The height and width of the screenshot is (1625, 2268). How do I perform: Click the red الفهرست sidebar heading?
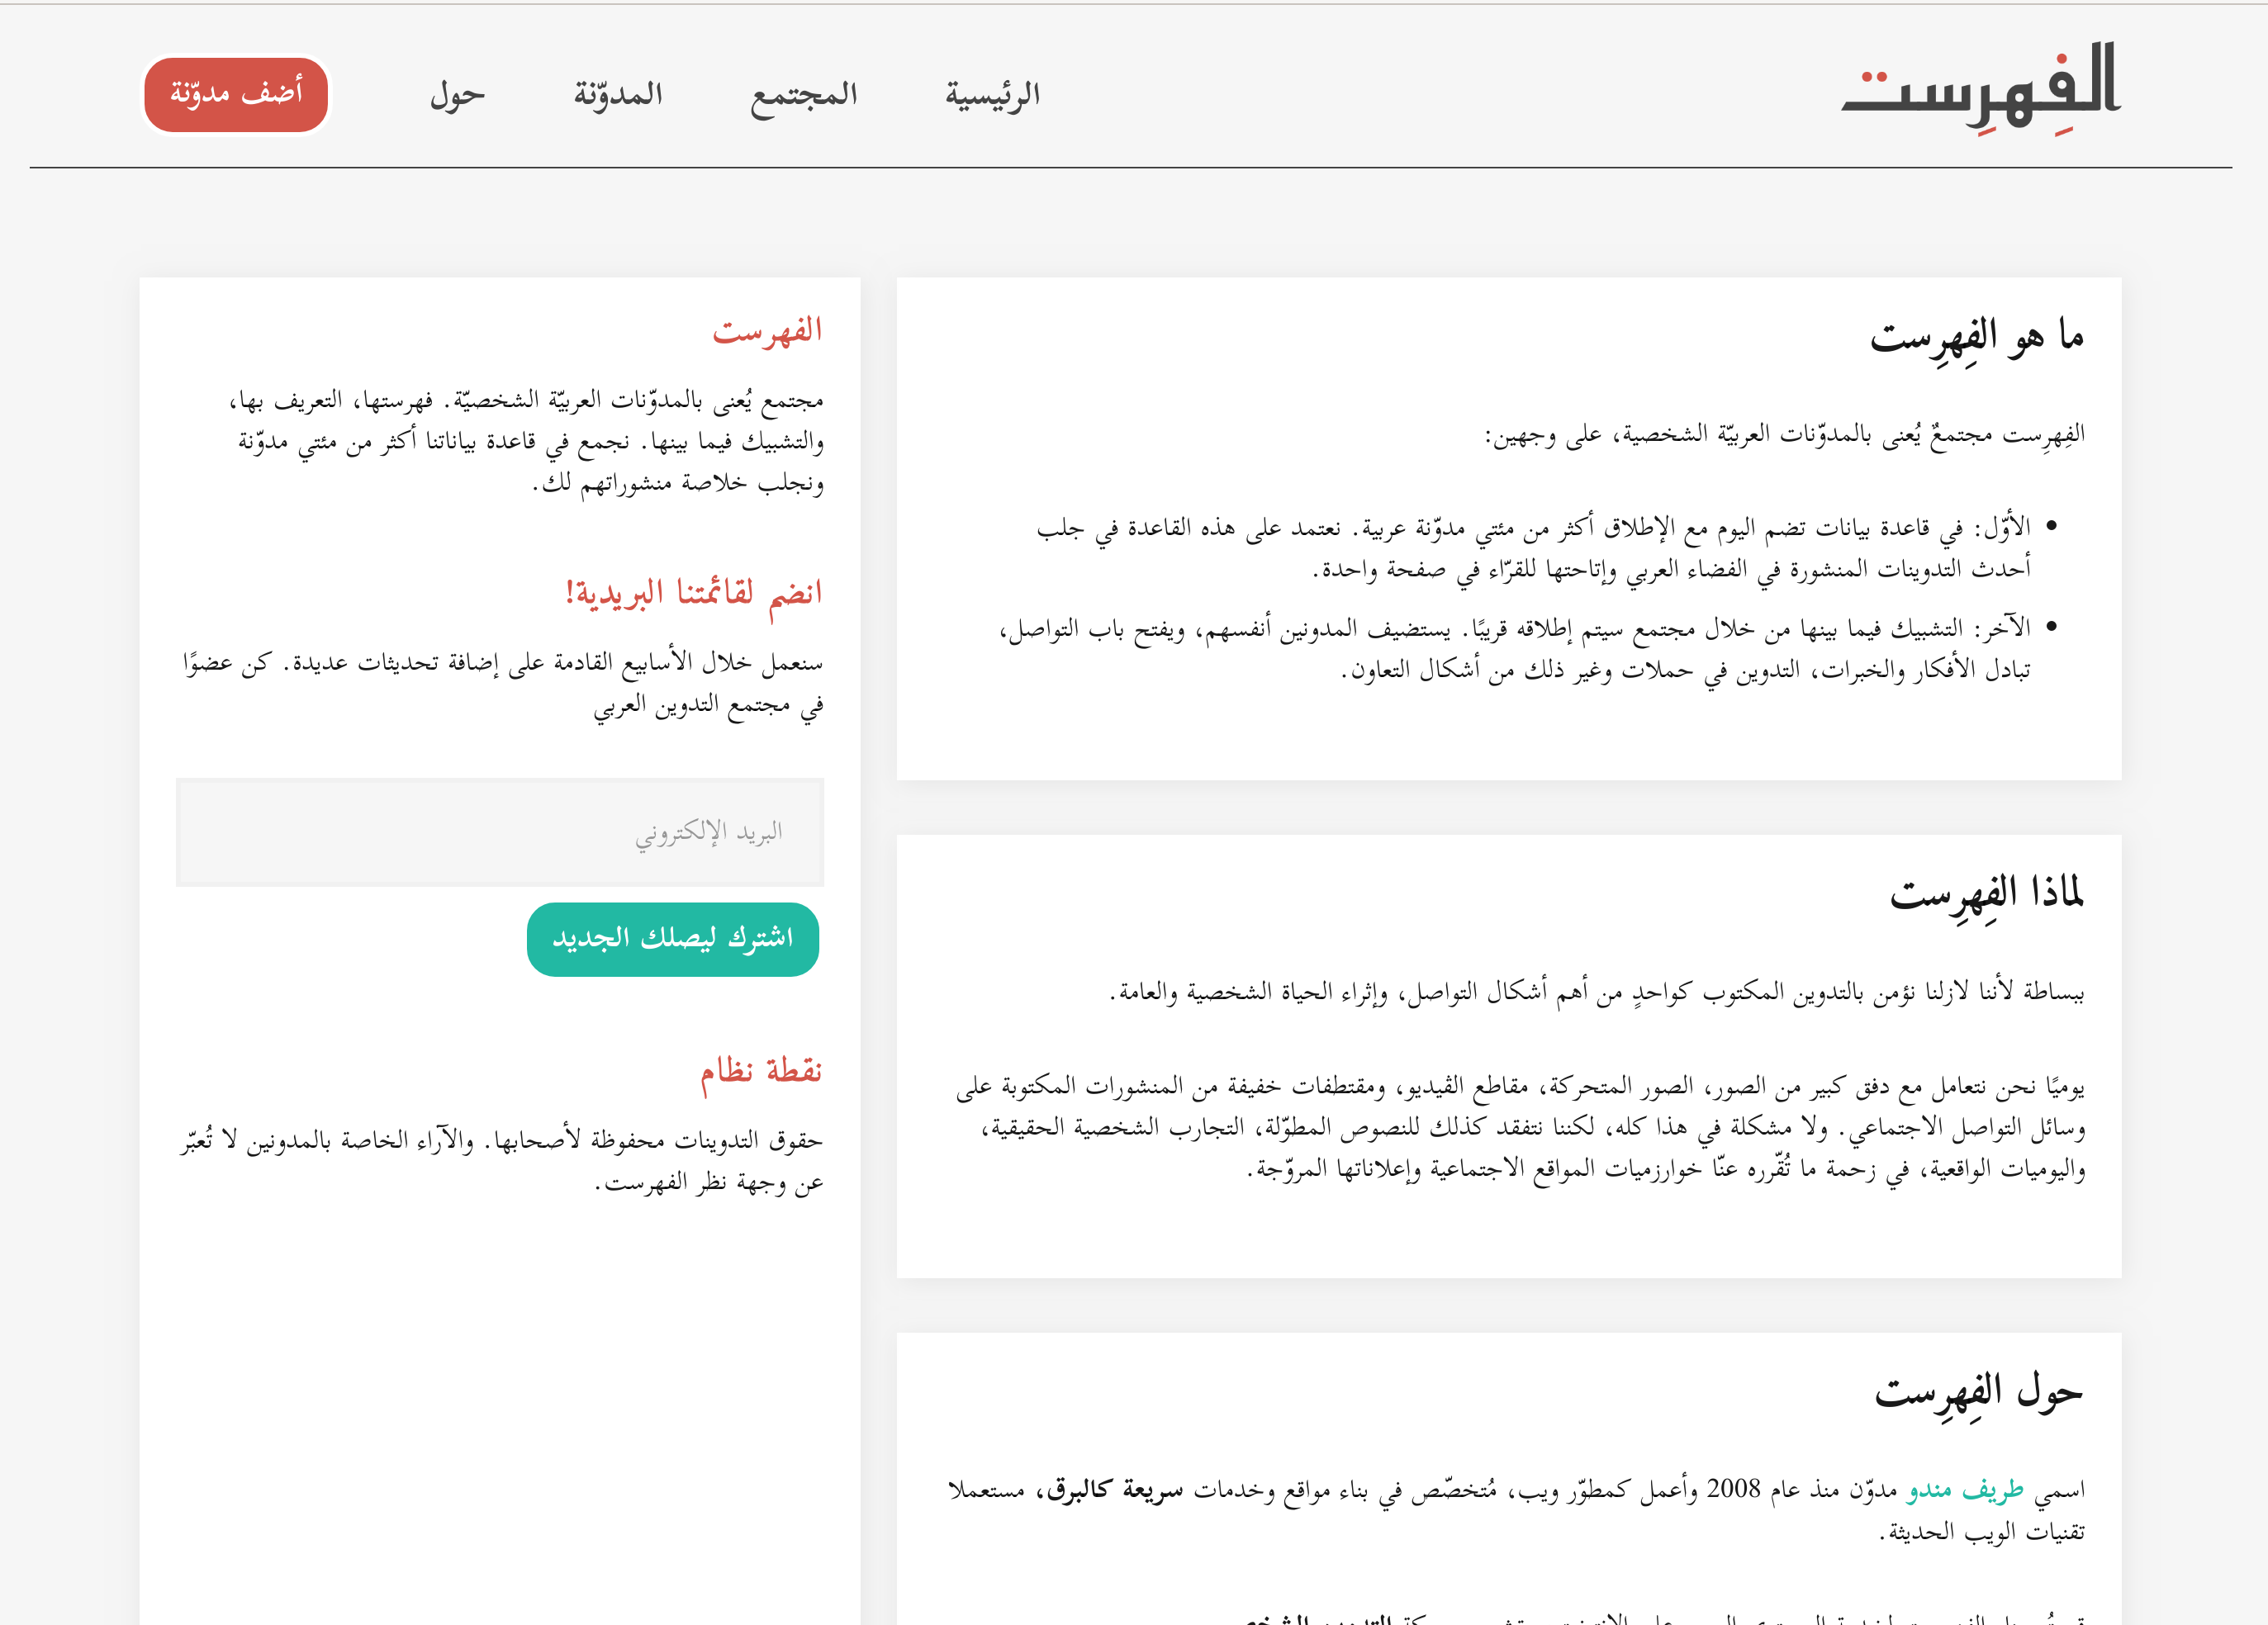coord(767,331)
